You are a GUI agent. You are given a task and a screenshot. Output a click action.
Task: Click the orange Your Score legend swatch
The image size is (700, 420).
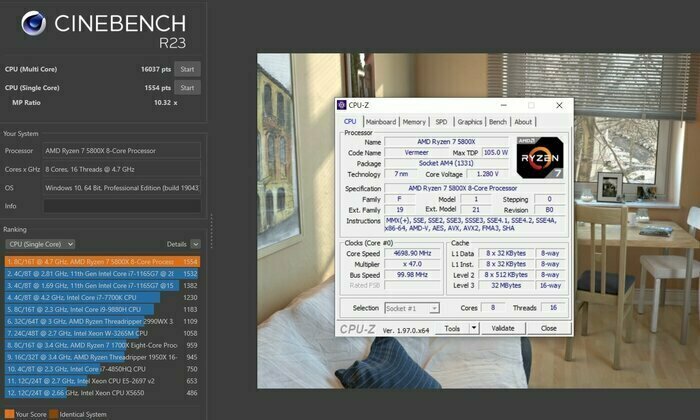click(9, 414)
